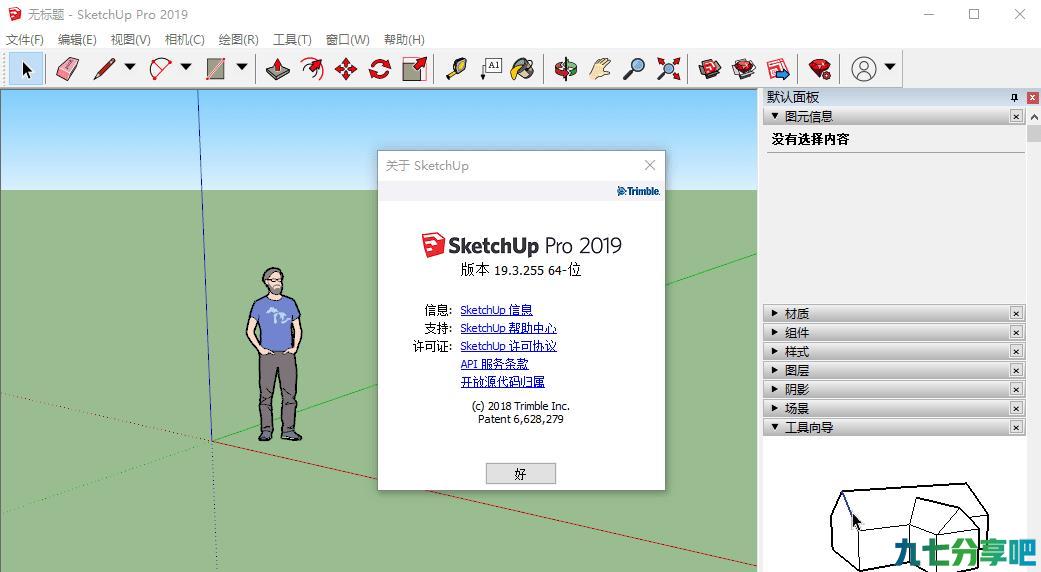The width and height of the screenshot is (1041, 572).
Task: Close the 材质 panel section
Action: (x=1016, y=313)
